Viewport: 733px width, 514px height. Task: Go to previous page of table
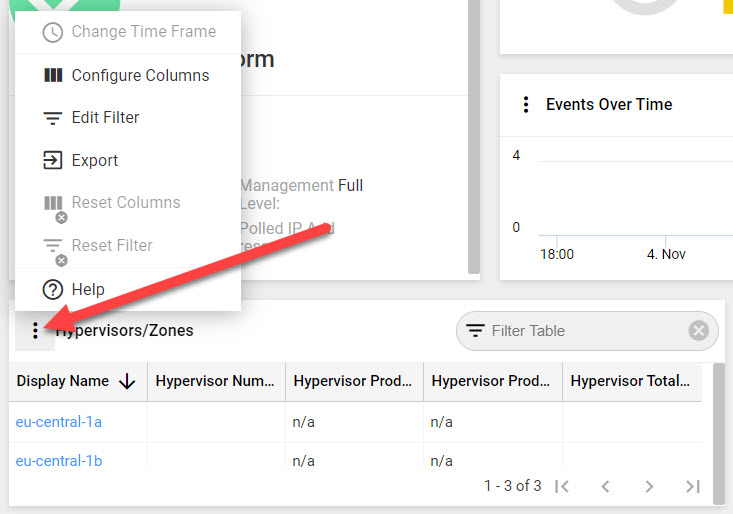(605, 486)
